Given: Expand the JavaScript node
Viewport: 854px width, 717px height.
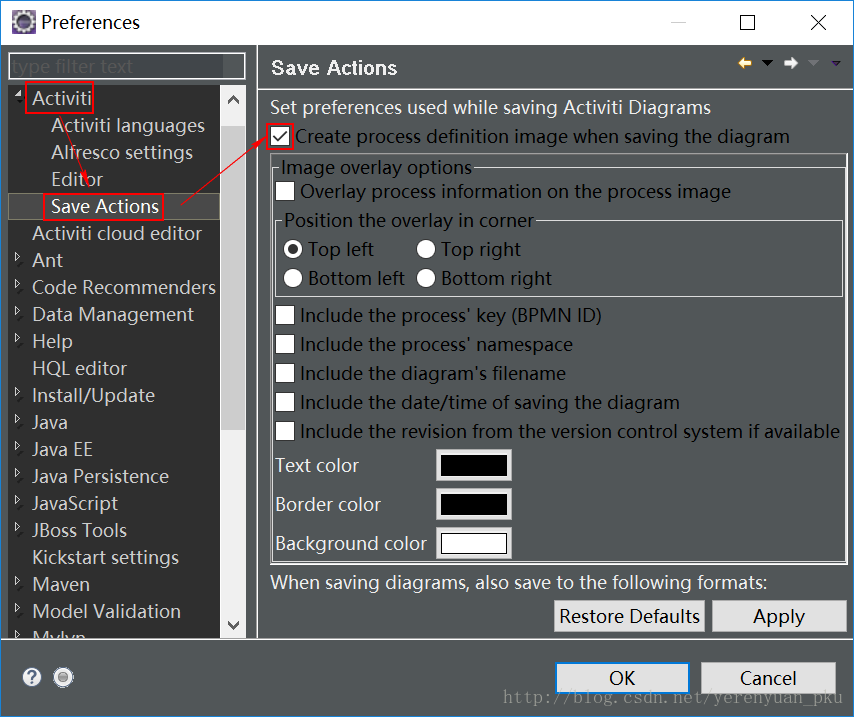Looking at the screenshot, I should click(18, 500).
